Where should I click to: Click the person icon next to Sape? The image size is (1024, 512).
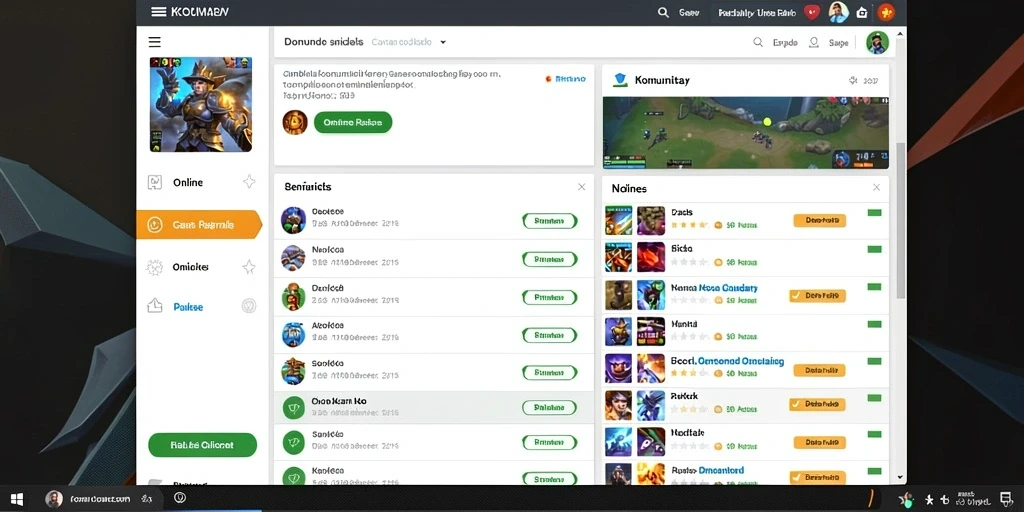click(x=814, y=42)
